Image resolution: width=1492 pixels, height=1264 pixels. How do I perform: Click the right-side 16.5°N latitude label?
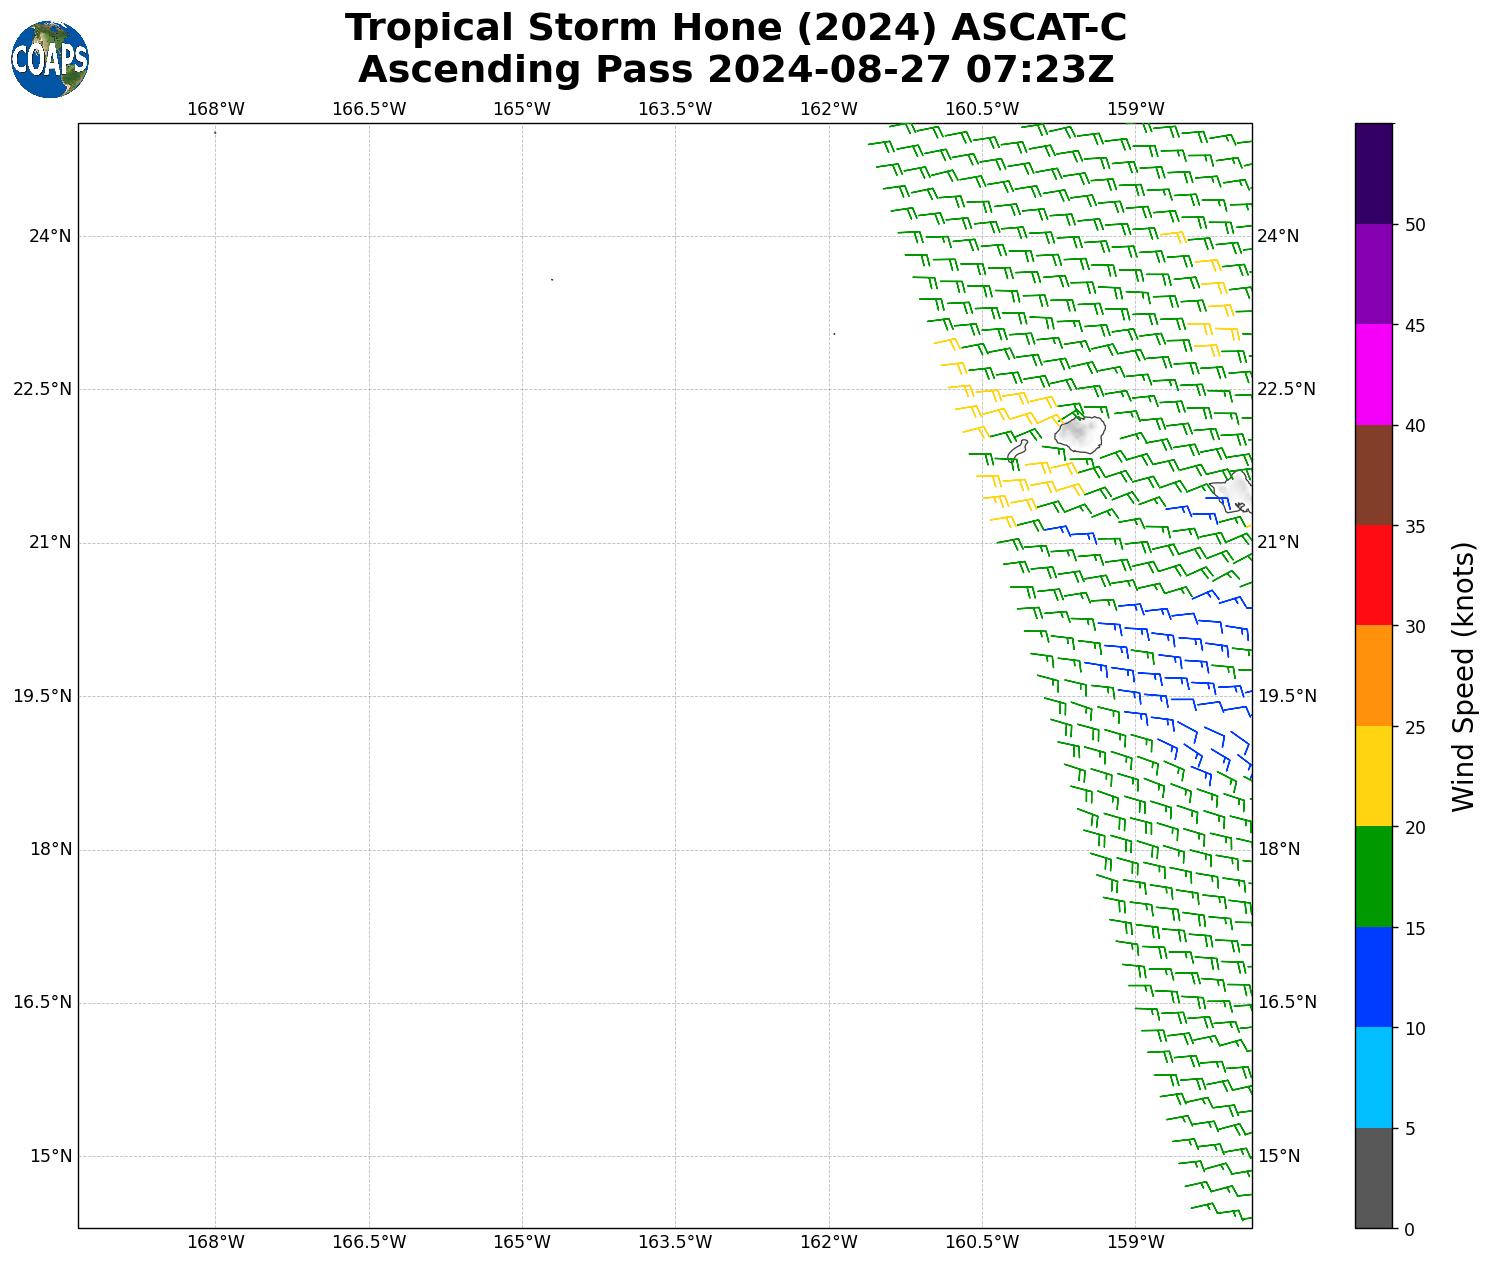[x=1286, y=1002]
